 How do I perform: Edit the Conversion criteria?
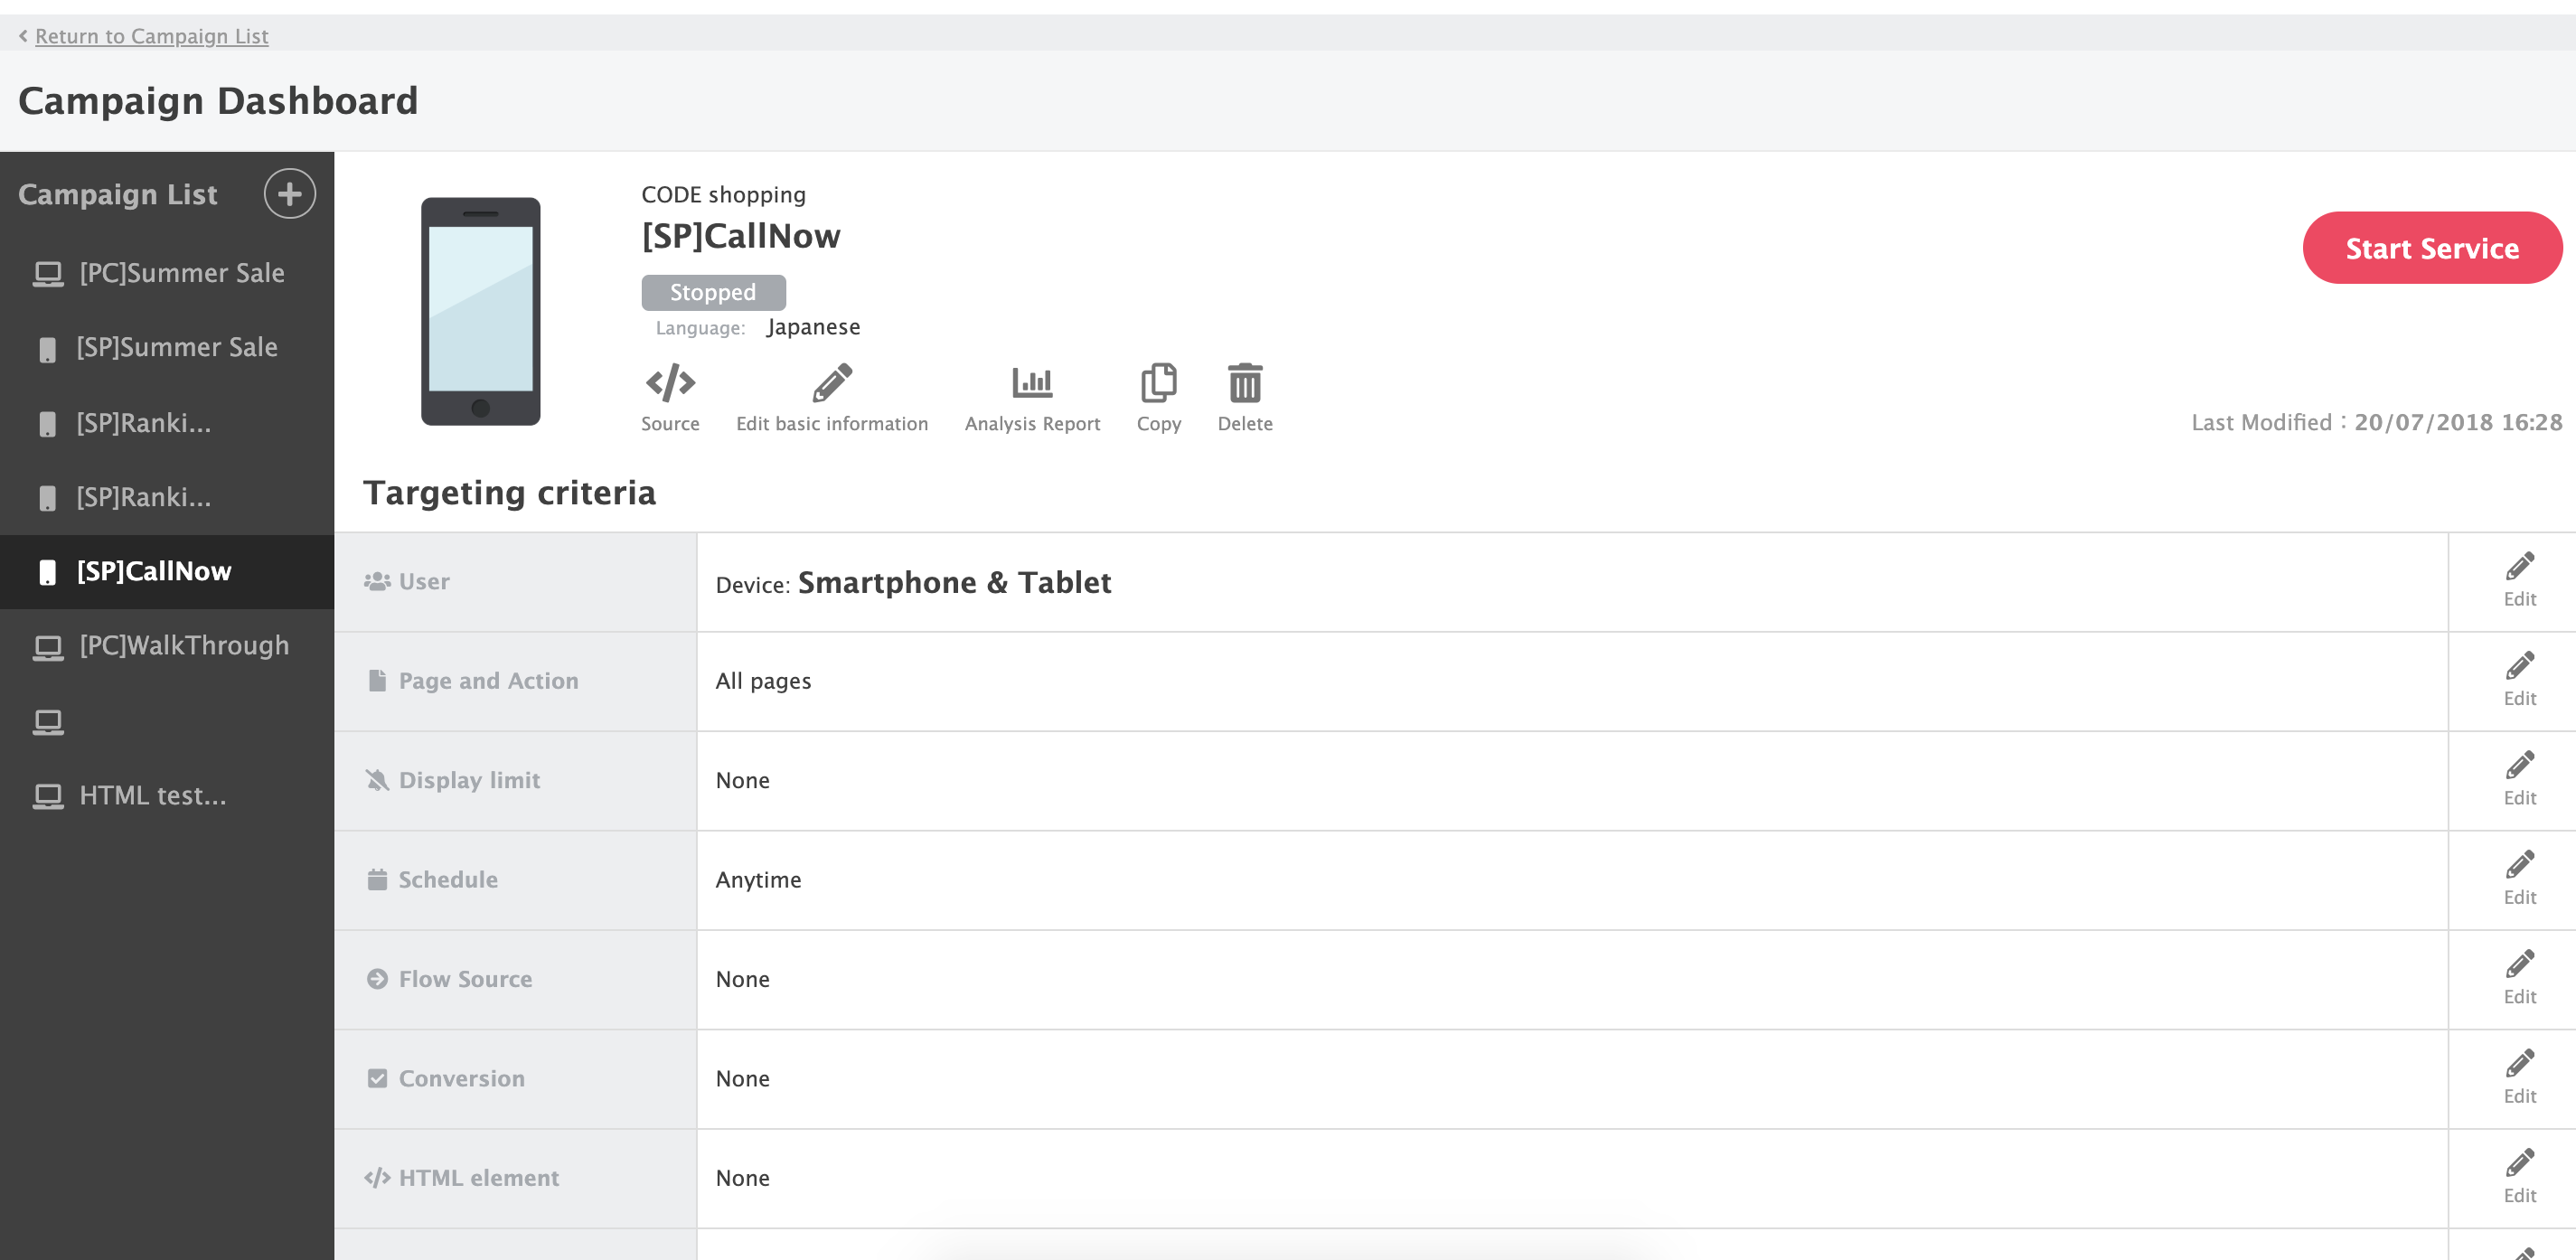(2518, 1078)
